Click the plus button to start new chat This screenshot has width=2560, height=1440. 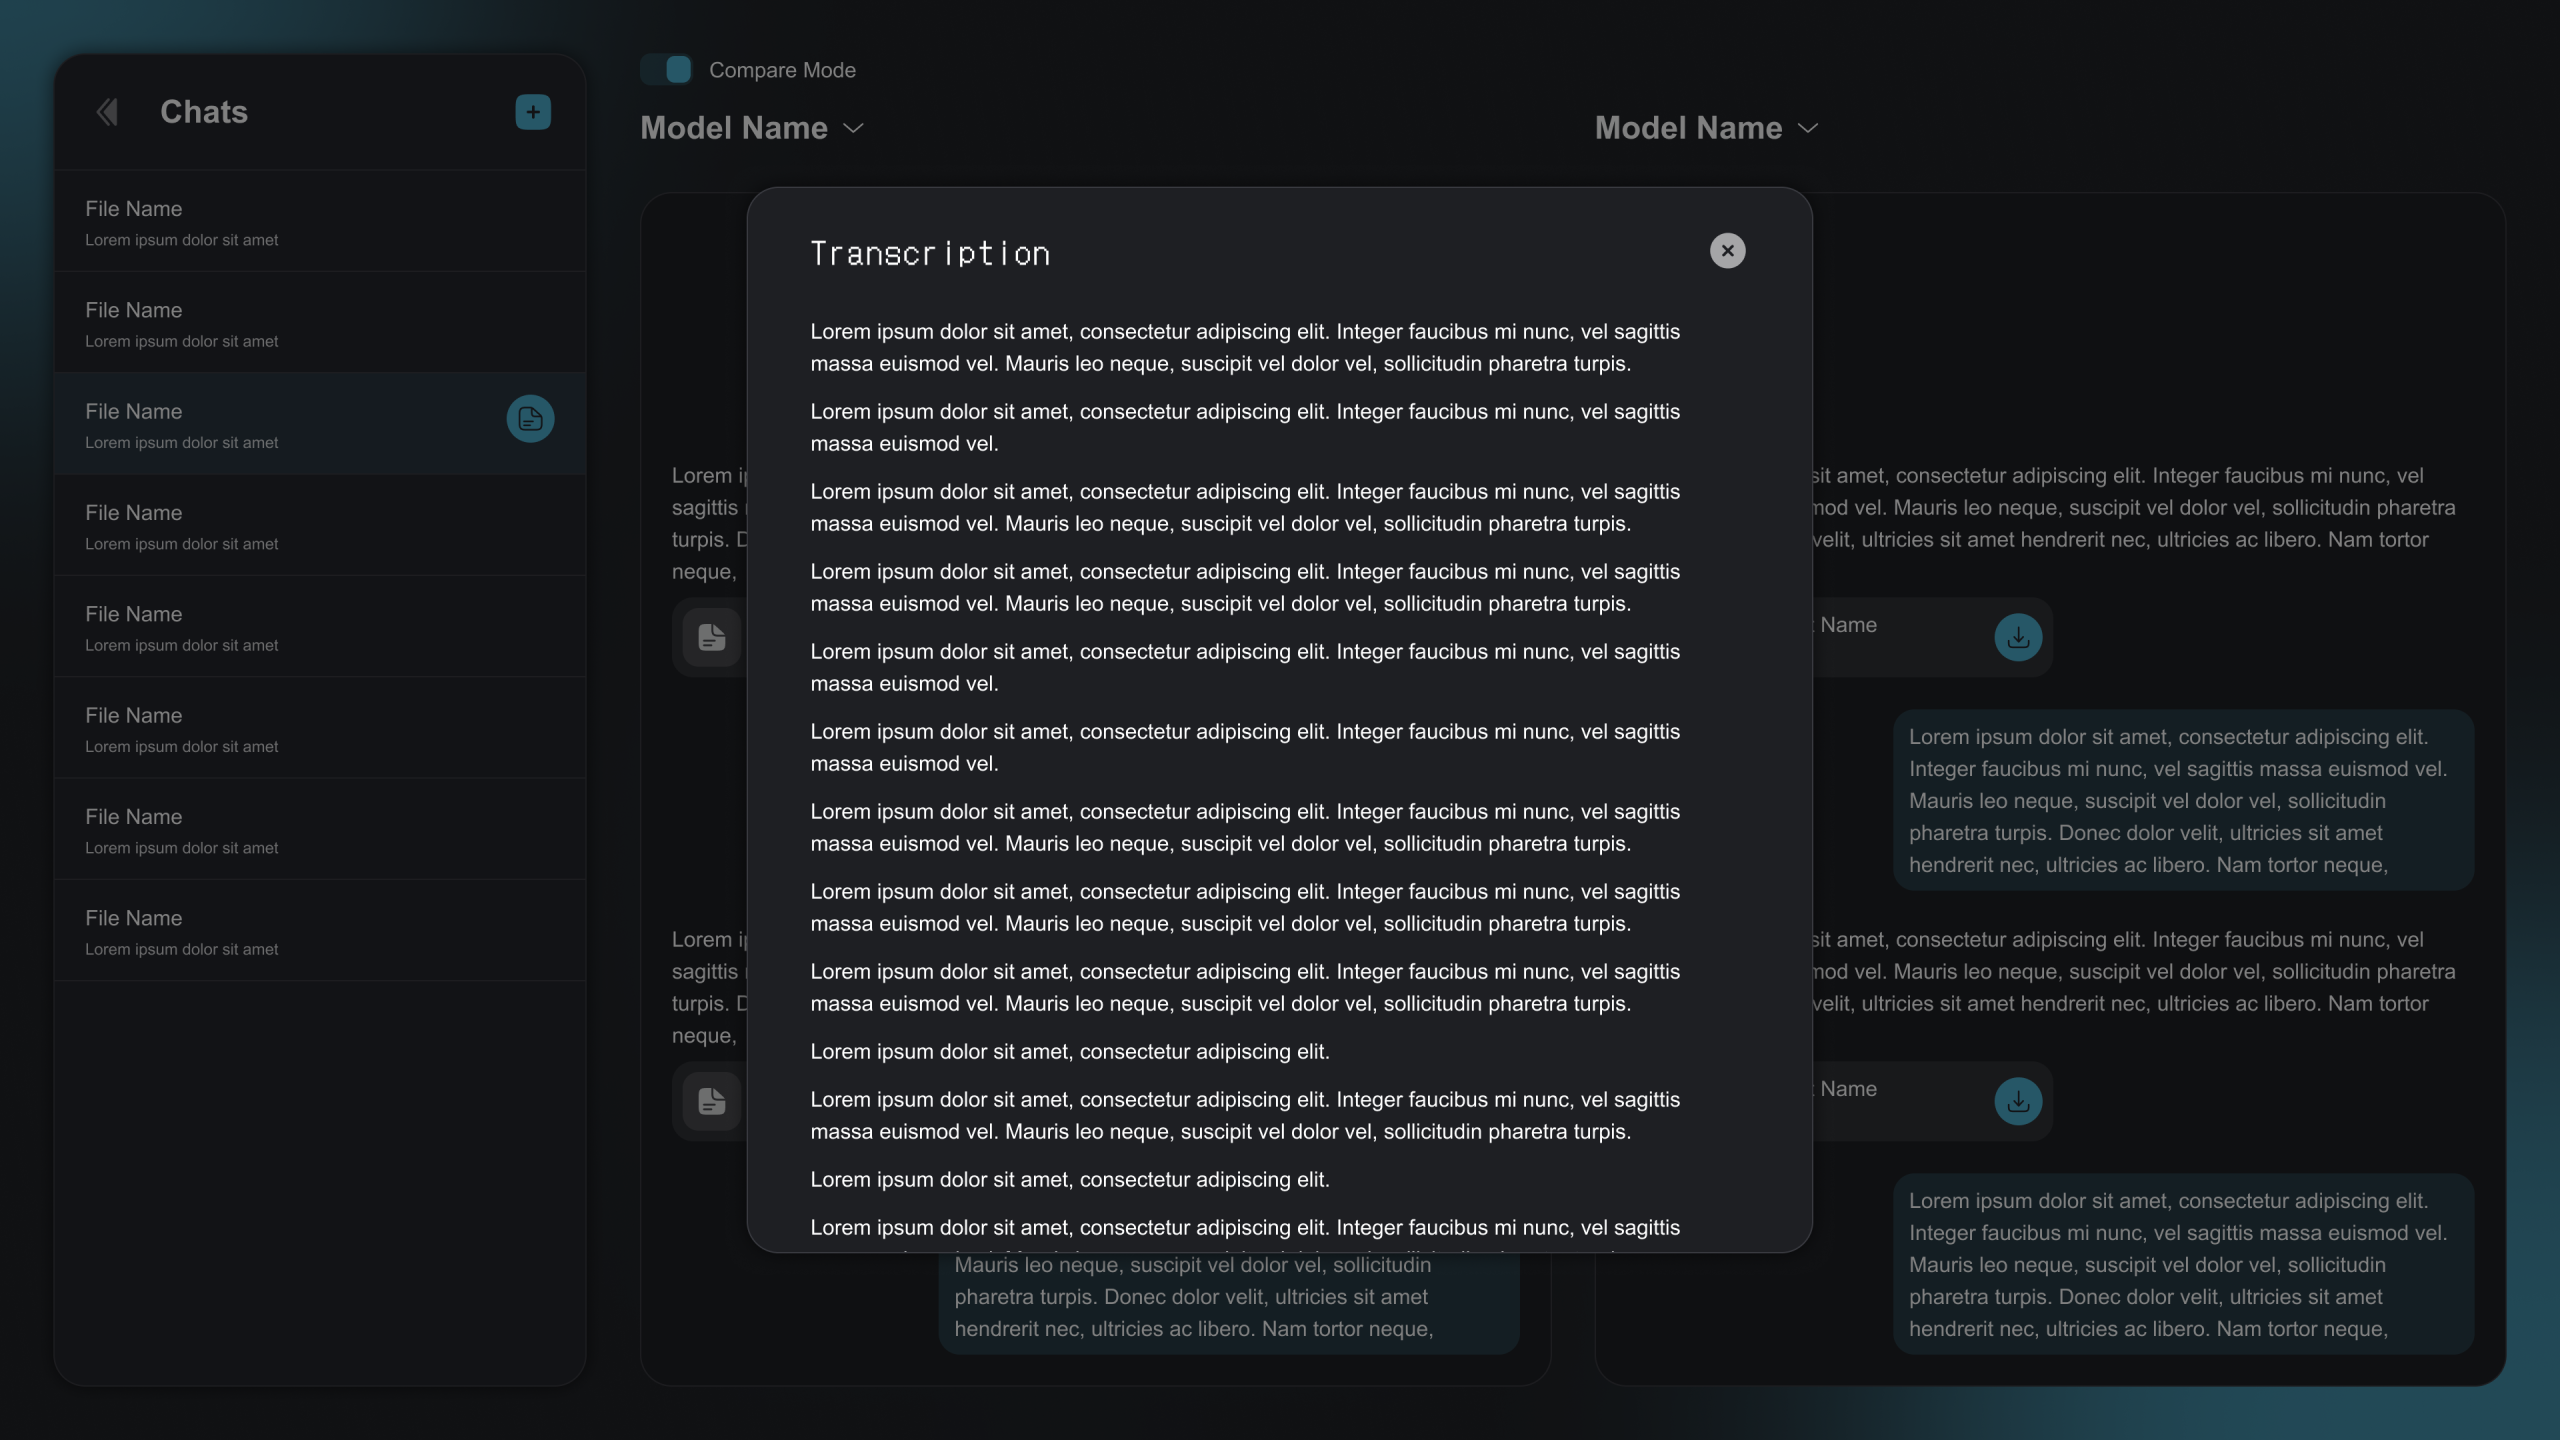[x=533, y=112]
